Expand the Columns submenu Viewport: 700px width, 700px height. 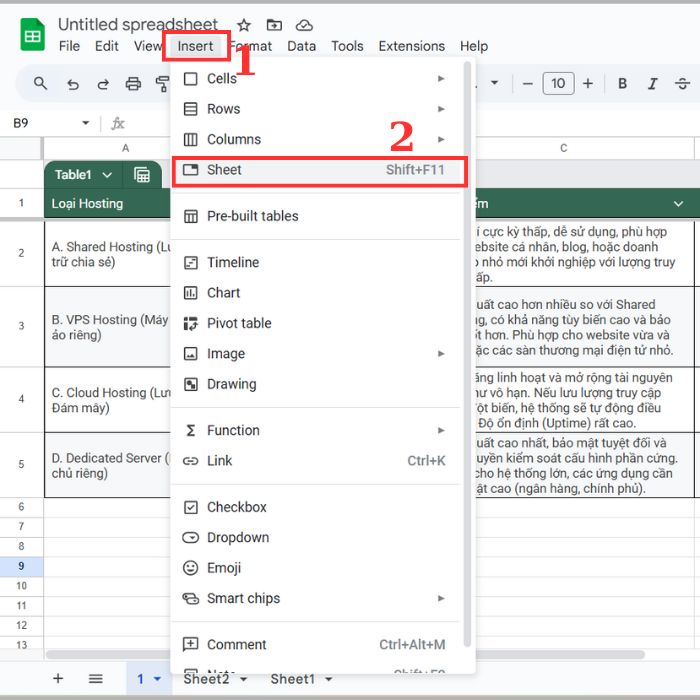317,139
